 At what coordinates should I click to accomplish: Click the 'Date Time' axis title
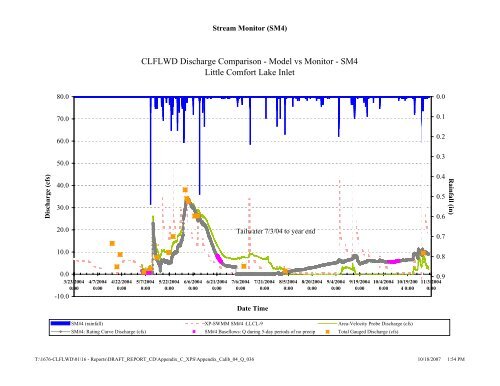click(x=252, y=309)
